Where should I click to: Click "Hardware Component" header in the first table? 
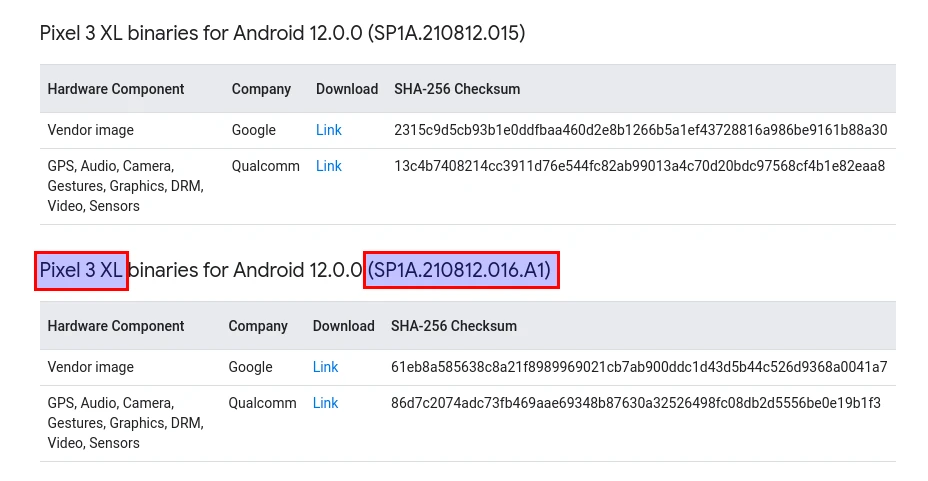(116, 89)
